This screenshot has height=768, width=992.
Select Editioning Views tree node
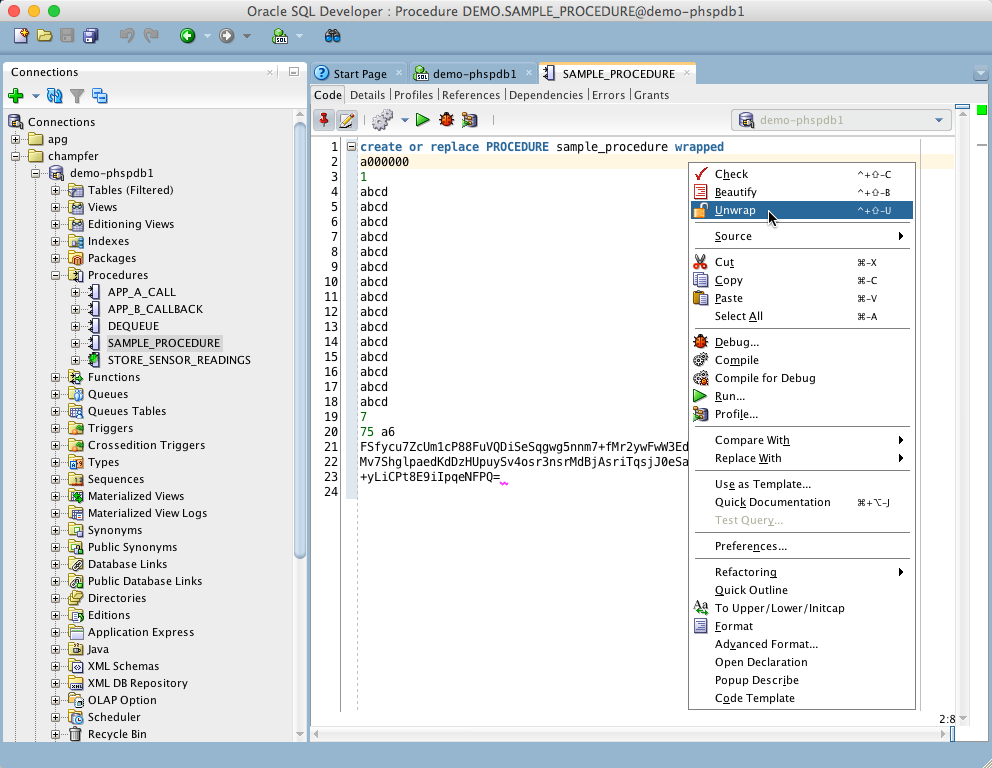pos(131,224)
